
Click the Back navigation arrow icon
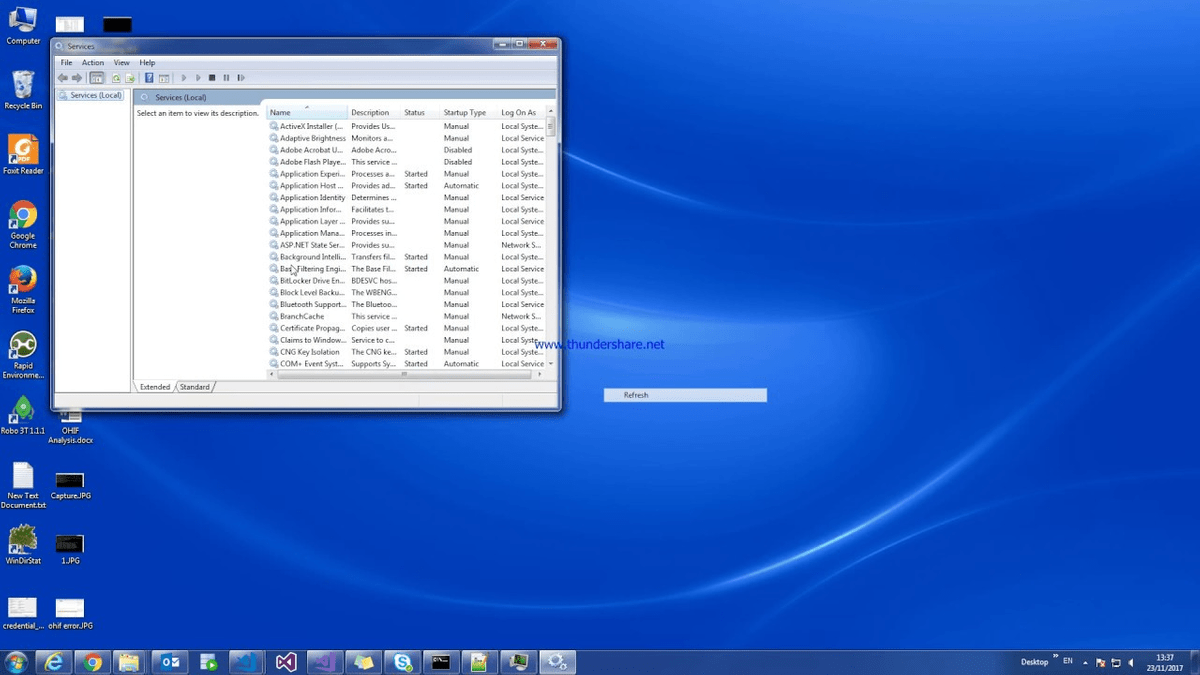pos(62,77)
